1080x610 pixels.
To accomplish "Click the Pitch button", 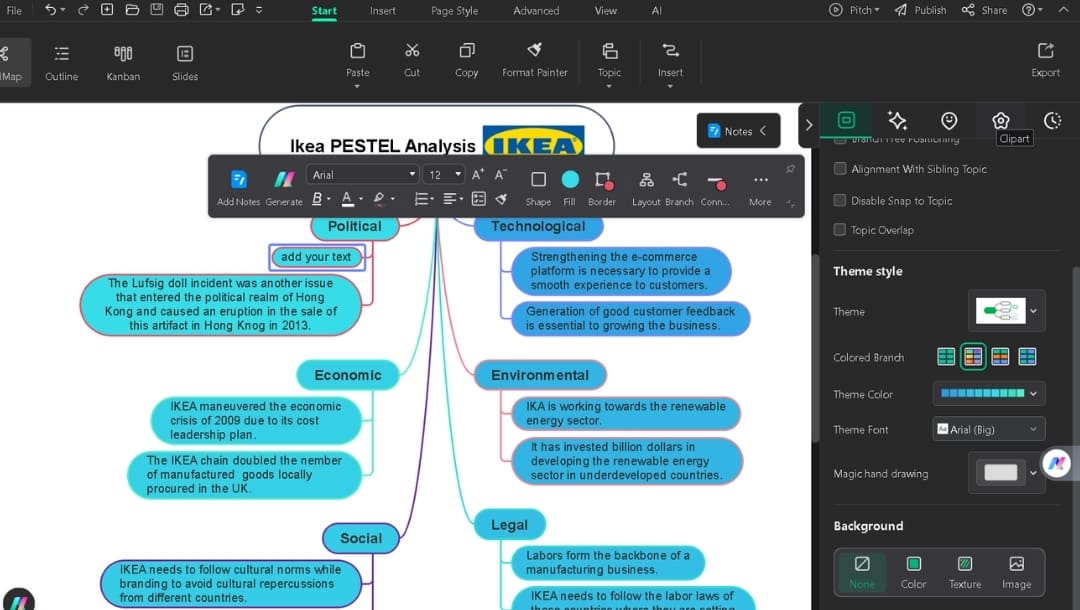I will 854,10.
